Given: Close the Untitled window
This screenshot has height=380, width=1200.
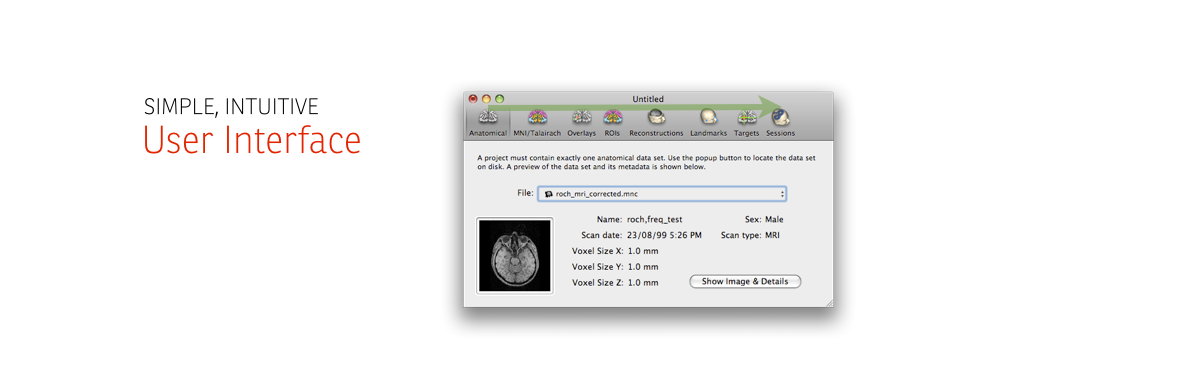Looking at the screenshot, I should [x=473, y=99].
